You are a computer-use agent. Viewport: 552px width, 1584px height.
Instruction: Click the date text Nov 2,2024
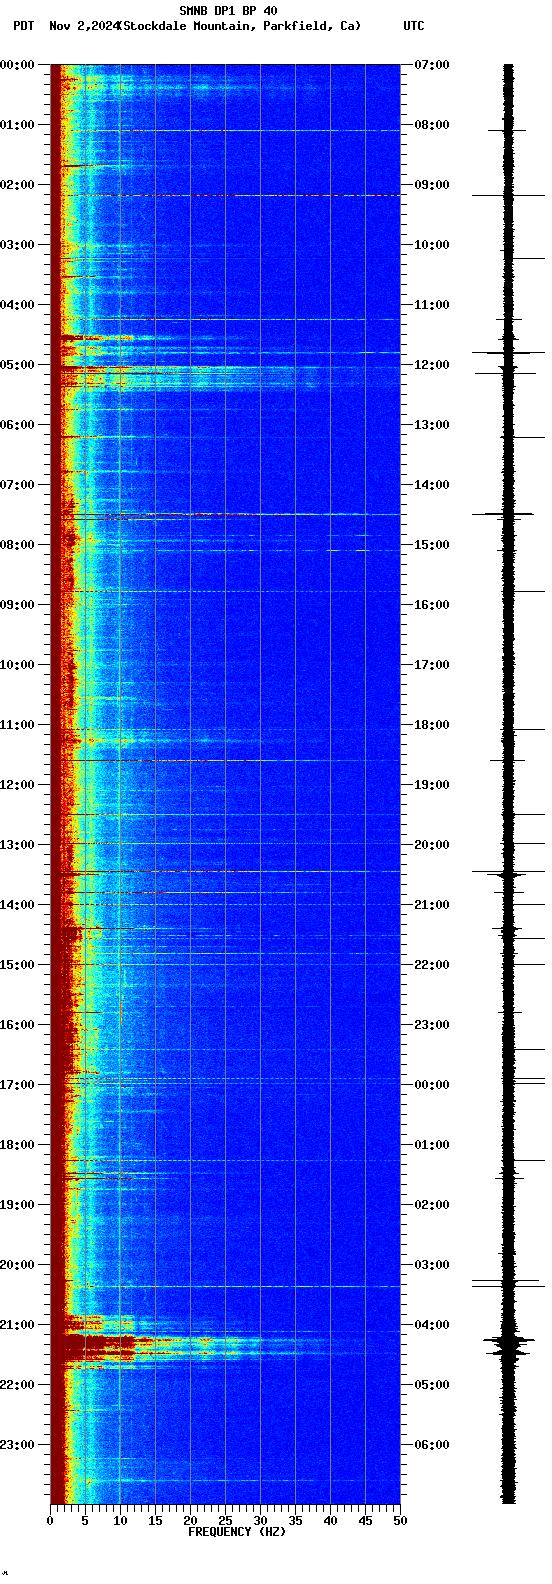pos(83,26)
